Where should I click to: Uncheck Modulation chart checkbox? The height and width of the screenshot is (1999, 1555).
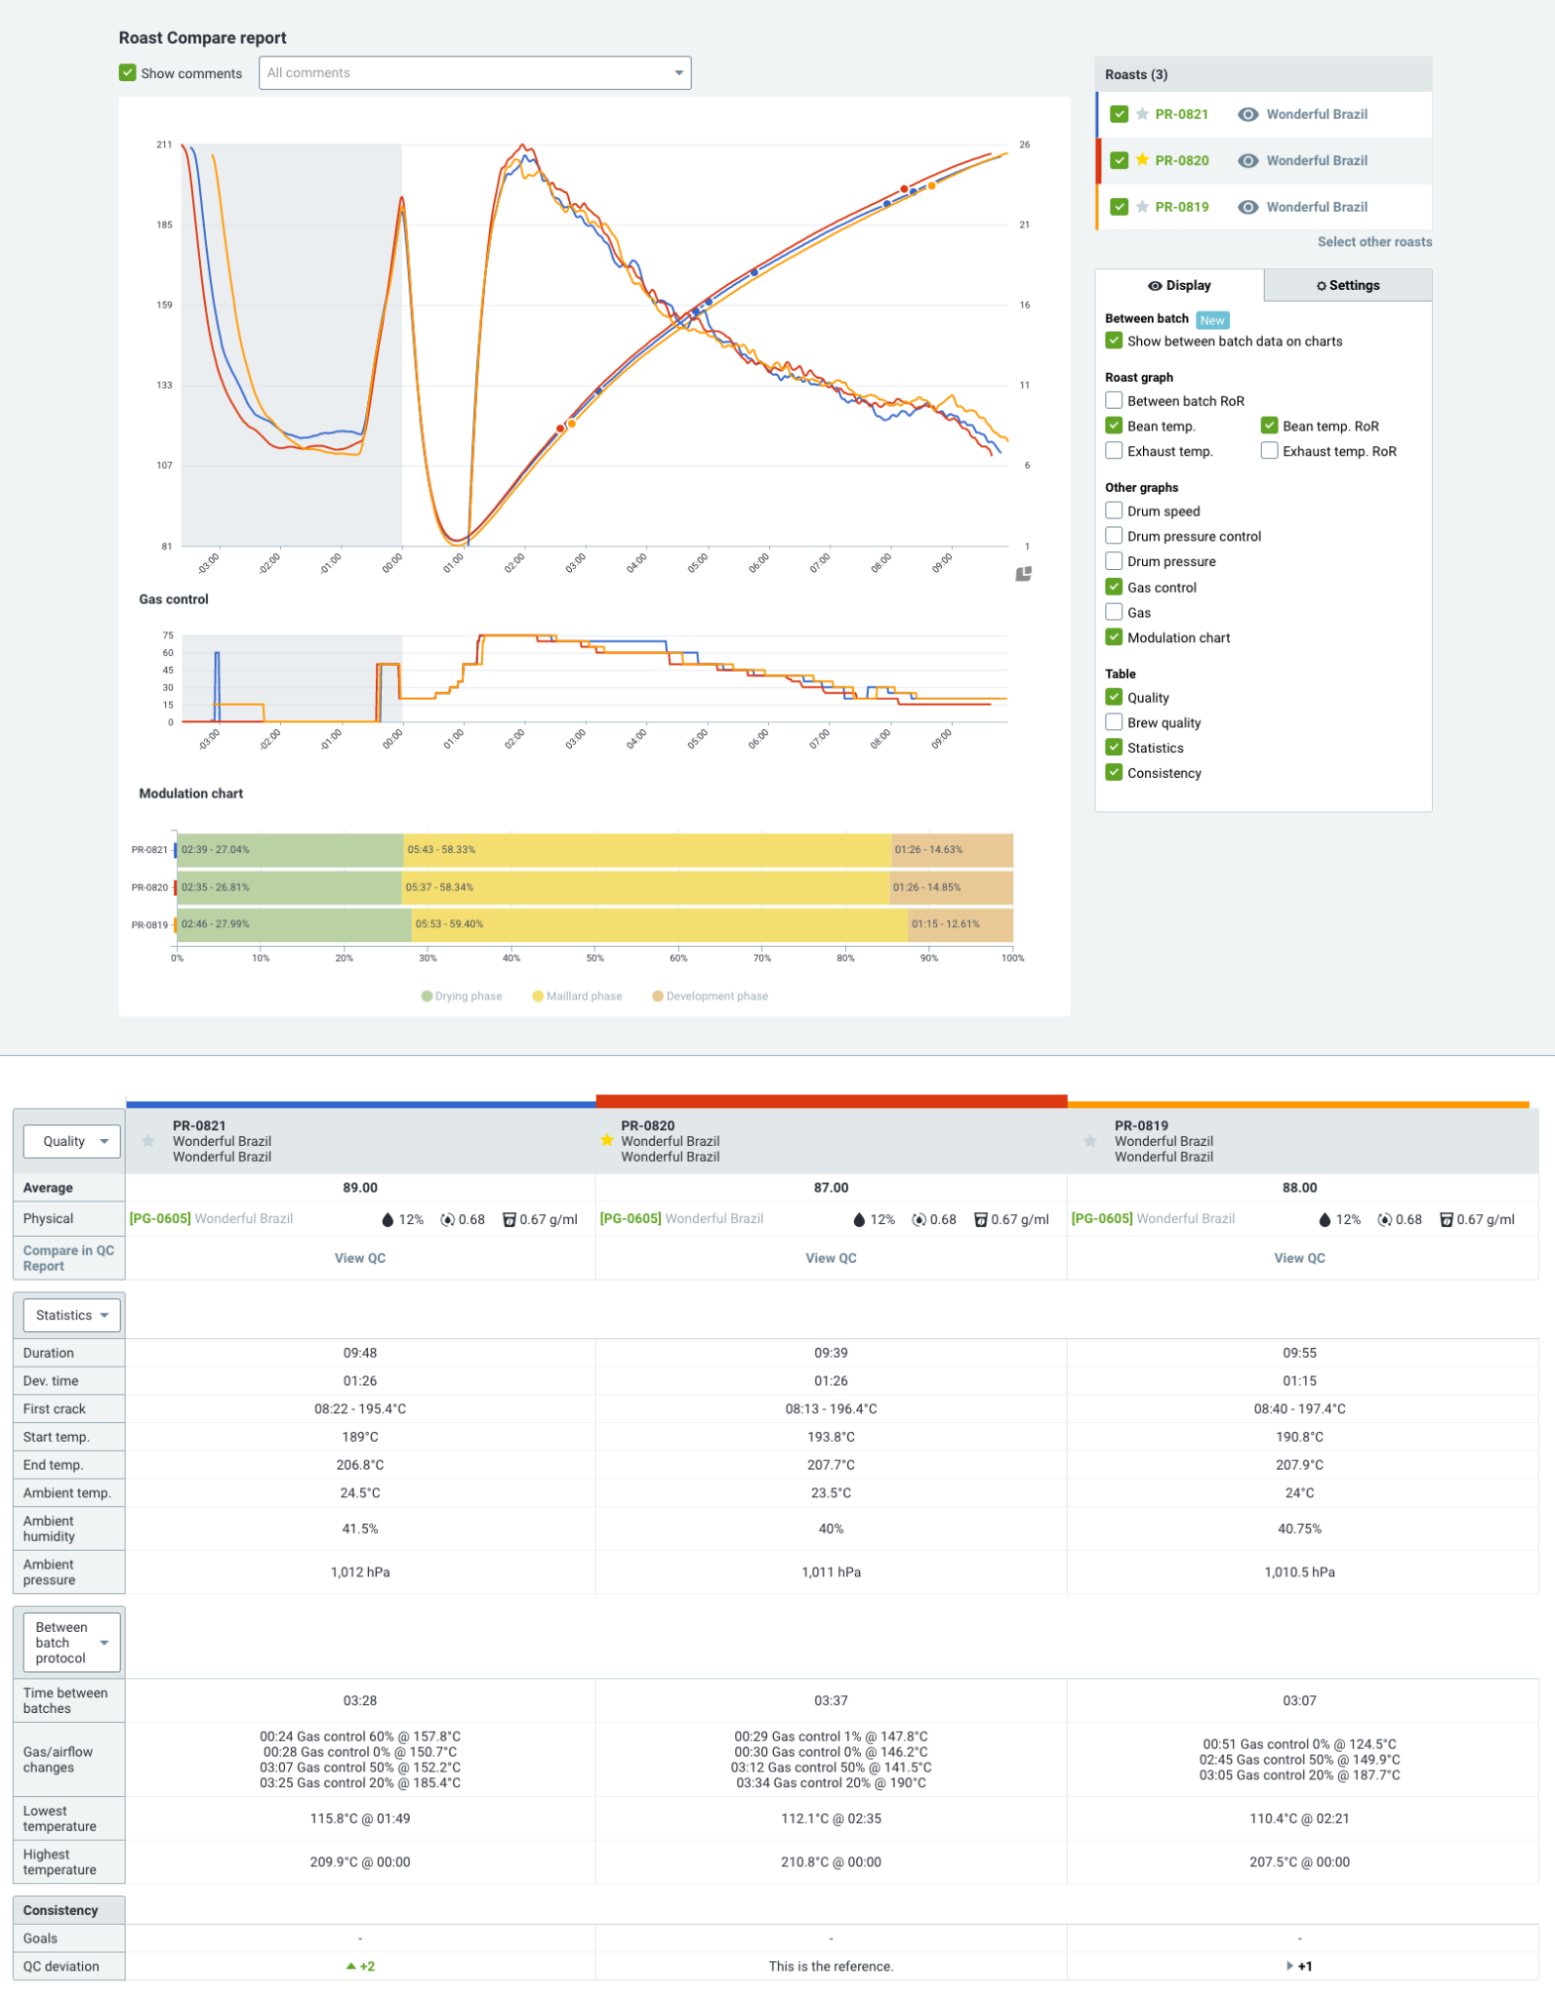click(1113, 637)
